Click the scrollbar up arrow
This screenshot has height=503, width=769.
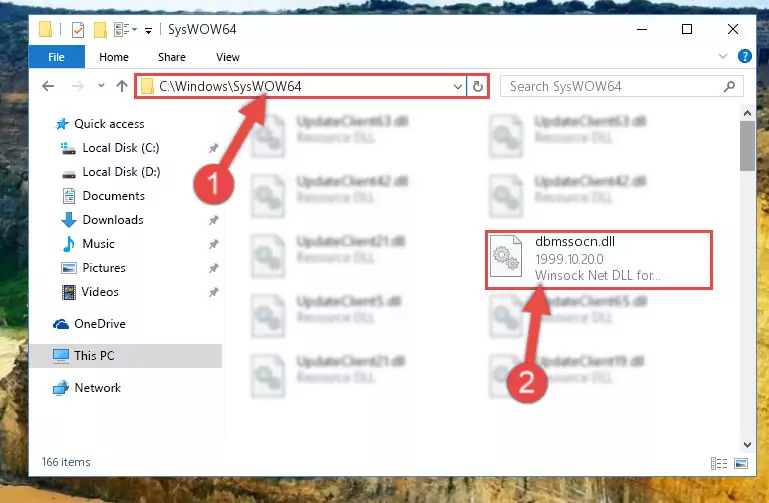(747, 113)
